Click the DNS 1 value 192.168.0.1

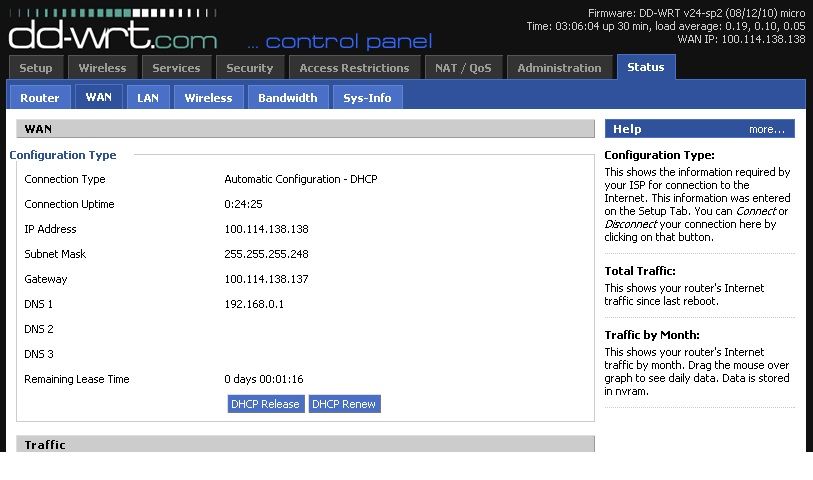[254, 304]
